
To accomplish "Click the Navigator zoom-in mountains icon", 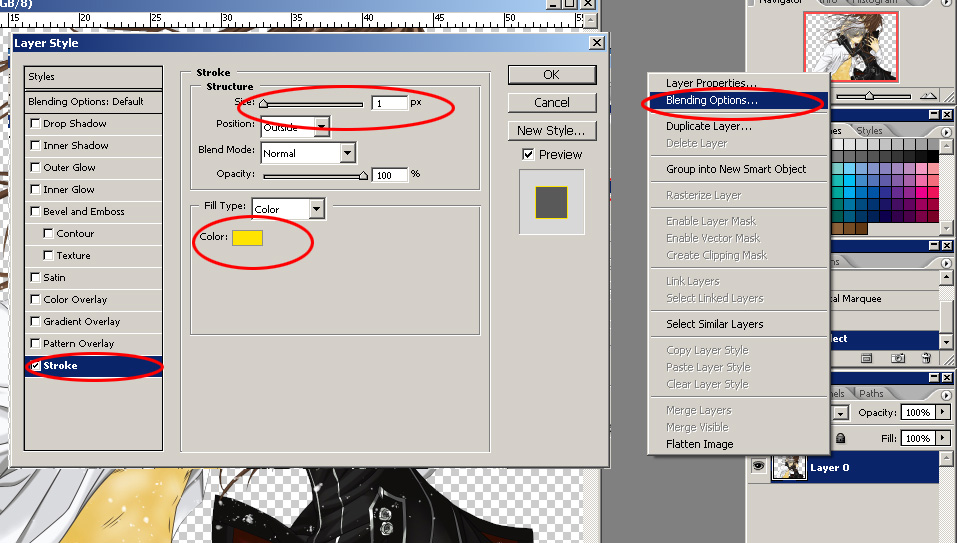I will click(927, 95).
